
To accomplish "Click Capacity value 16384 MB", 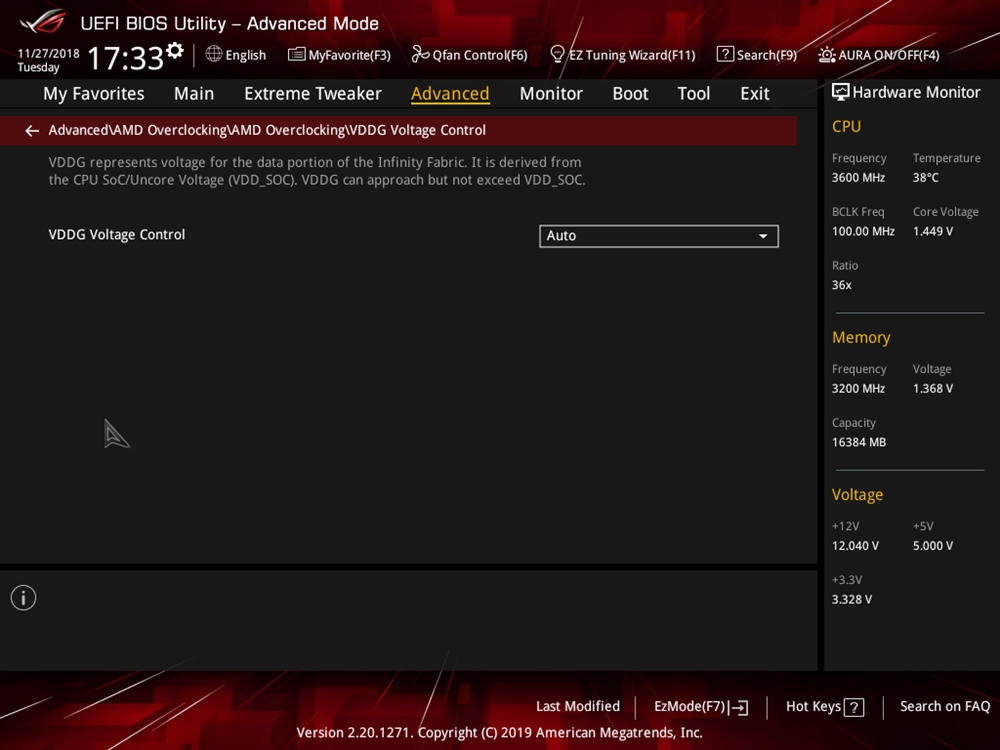I will (859, 442).
